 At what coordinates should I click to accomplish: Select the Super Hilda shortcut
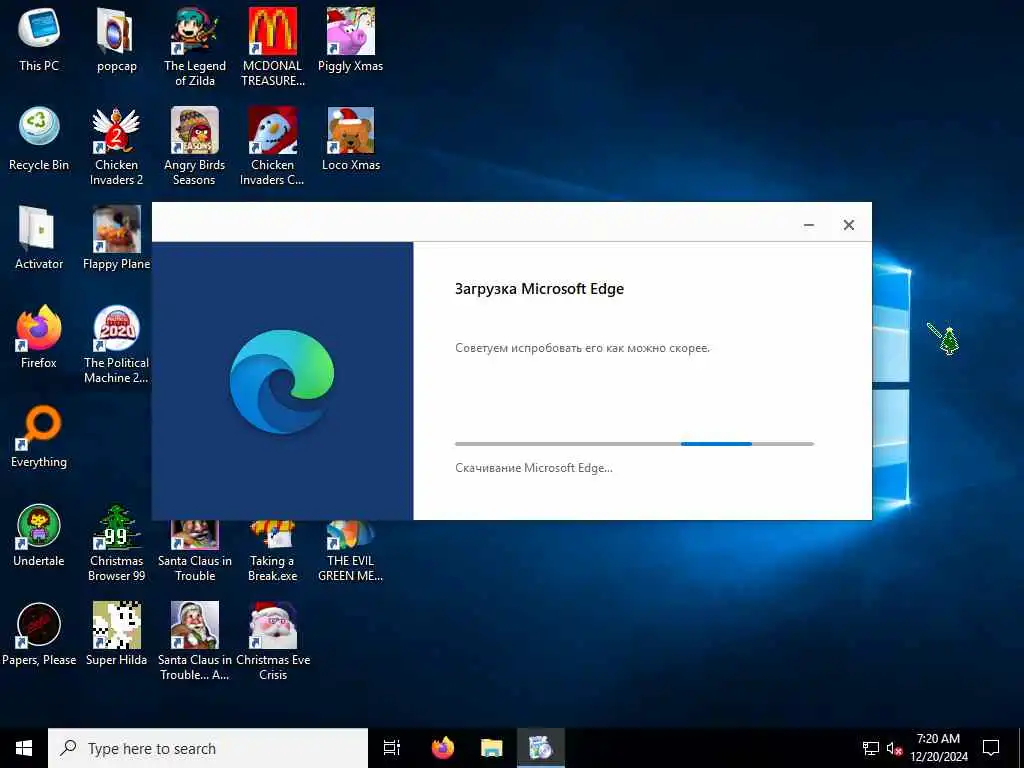(x=116, y=634)
